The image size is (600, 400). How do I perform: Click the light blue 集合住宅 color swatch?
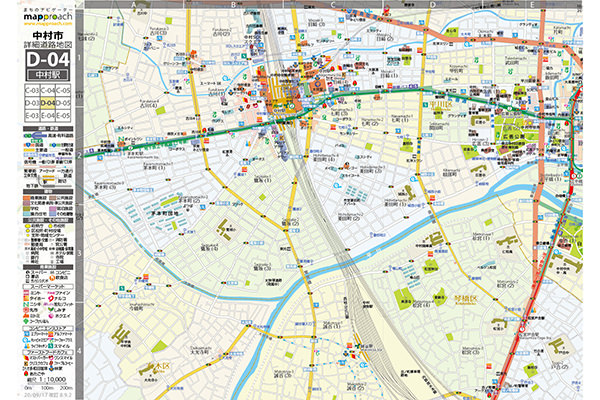(27, 214)
